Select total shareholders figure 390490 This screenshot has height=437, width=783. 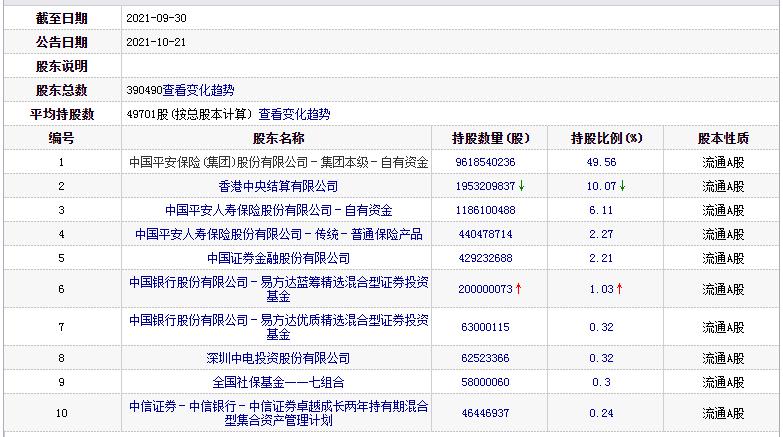(144, 90)
